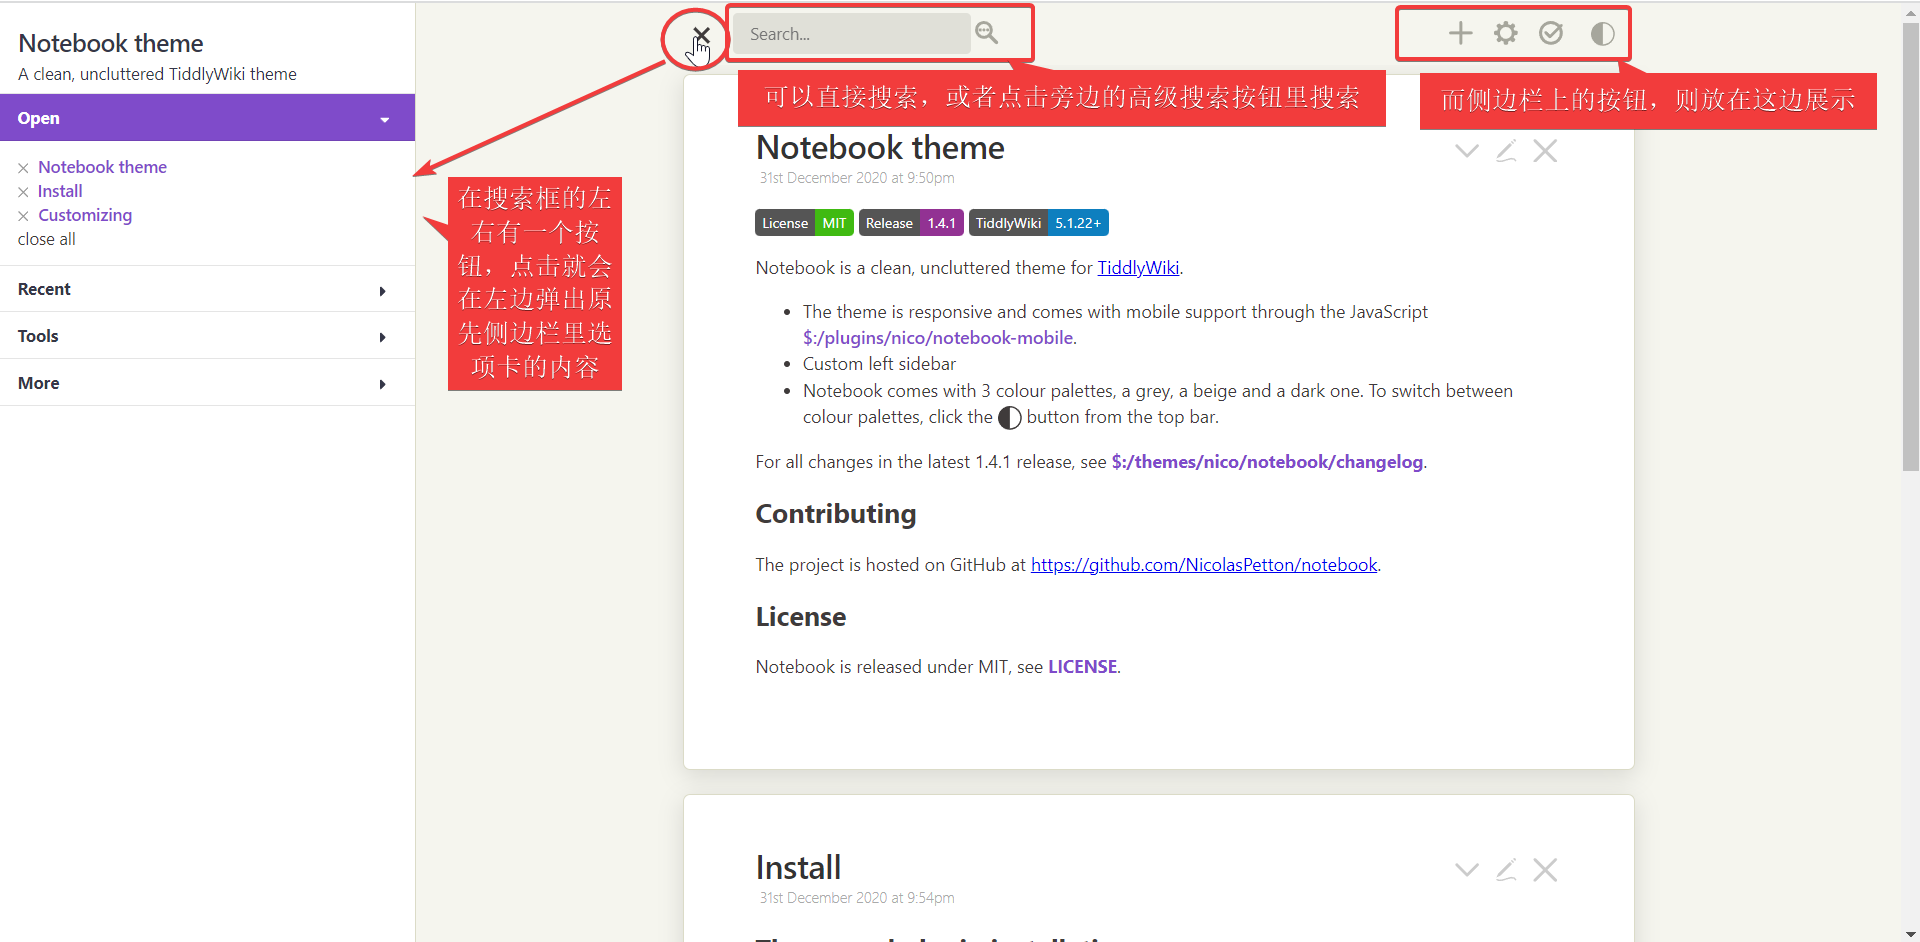
Task: Expand the Recent sidebar section
Action: [207, 289]
